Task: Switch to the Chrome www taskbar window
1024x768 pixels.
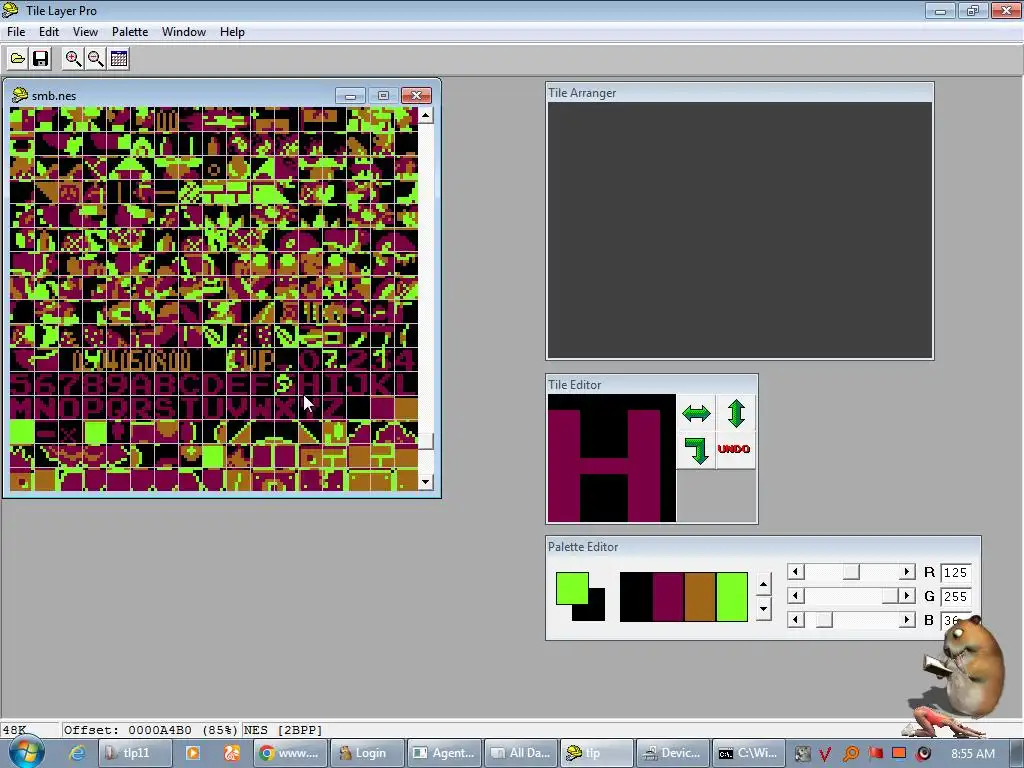Action: (x=289, y=753)
